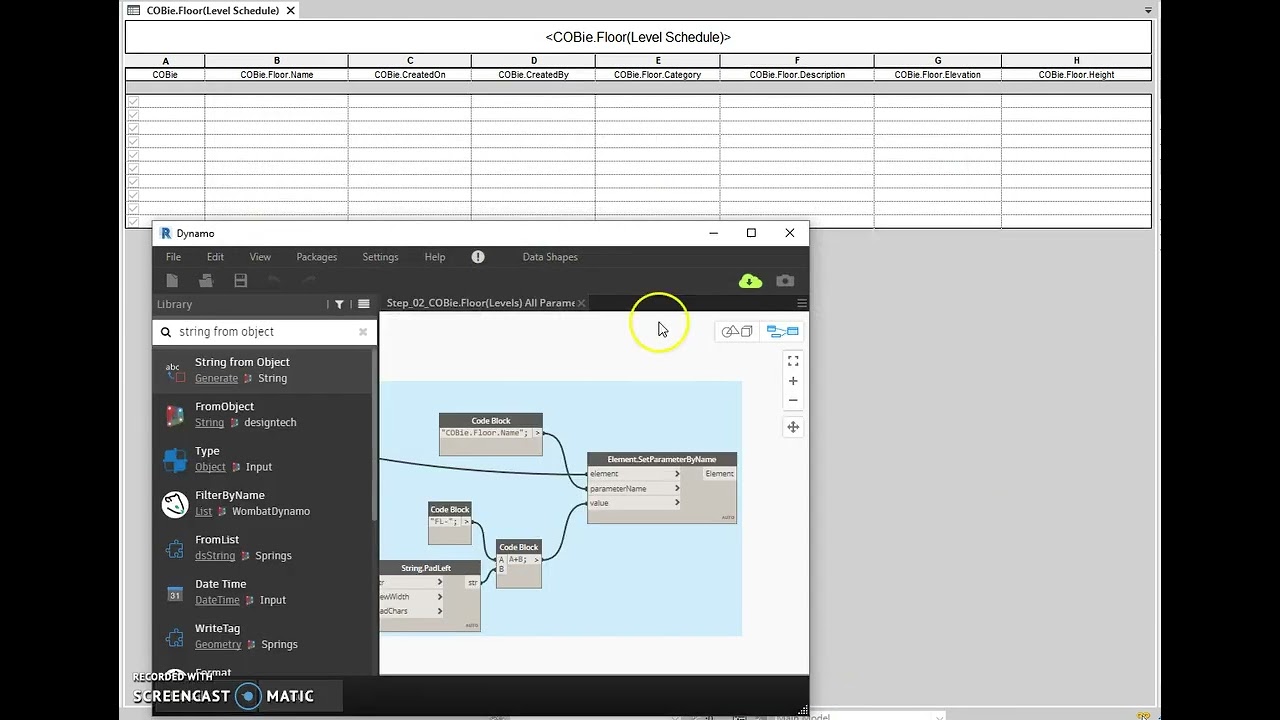The width and height of the screenshot is (1280, 720).
Task: Click the Date Time calendar icon
Action: (175, 593)
